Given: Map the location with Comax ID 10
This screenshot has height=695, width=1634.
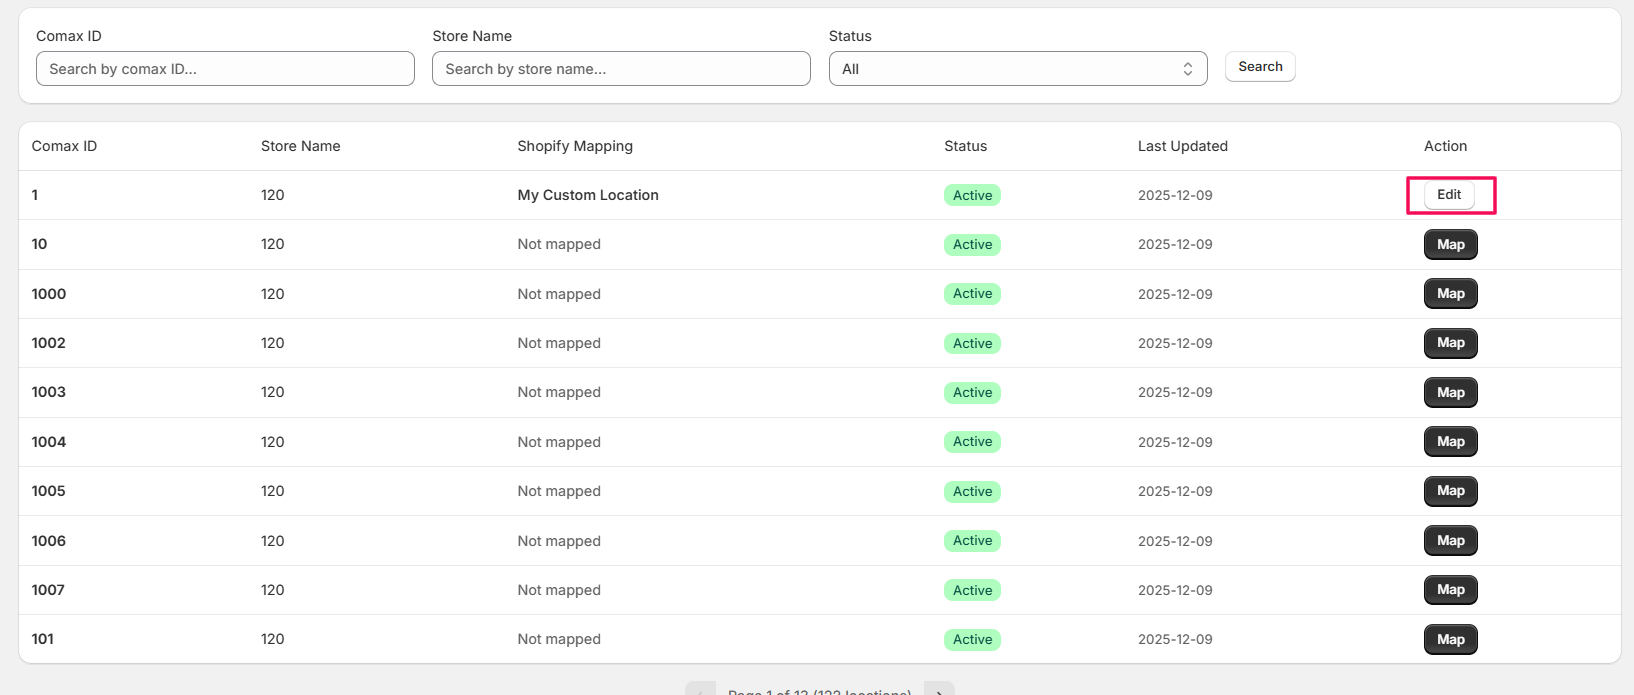Looking at the screenshot, I should click(x=1450, y=245).
